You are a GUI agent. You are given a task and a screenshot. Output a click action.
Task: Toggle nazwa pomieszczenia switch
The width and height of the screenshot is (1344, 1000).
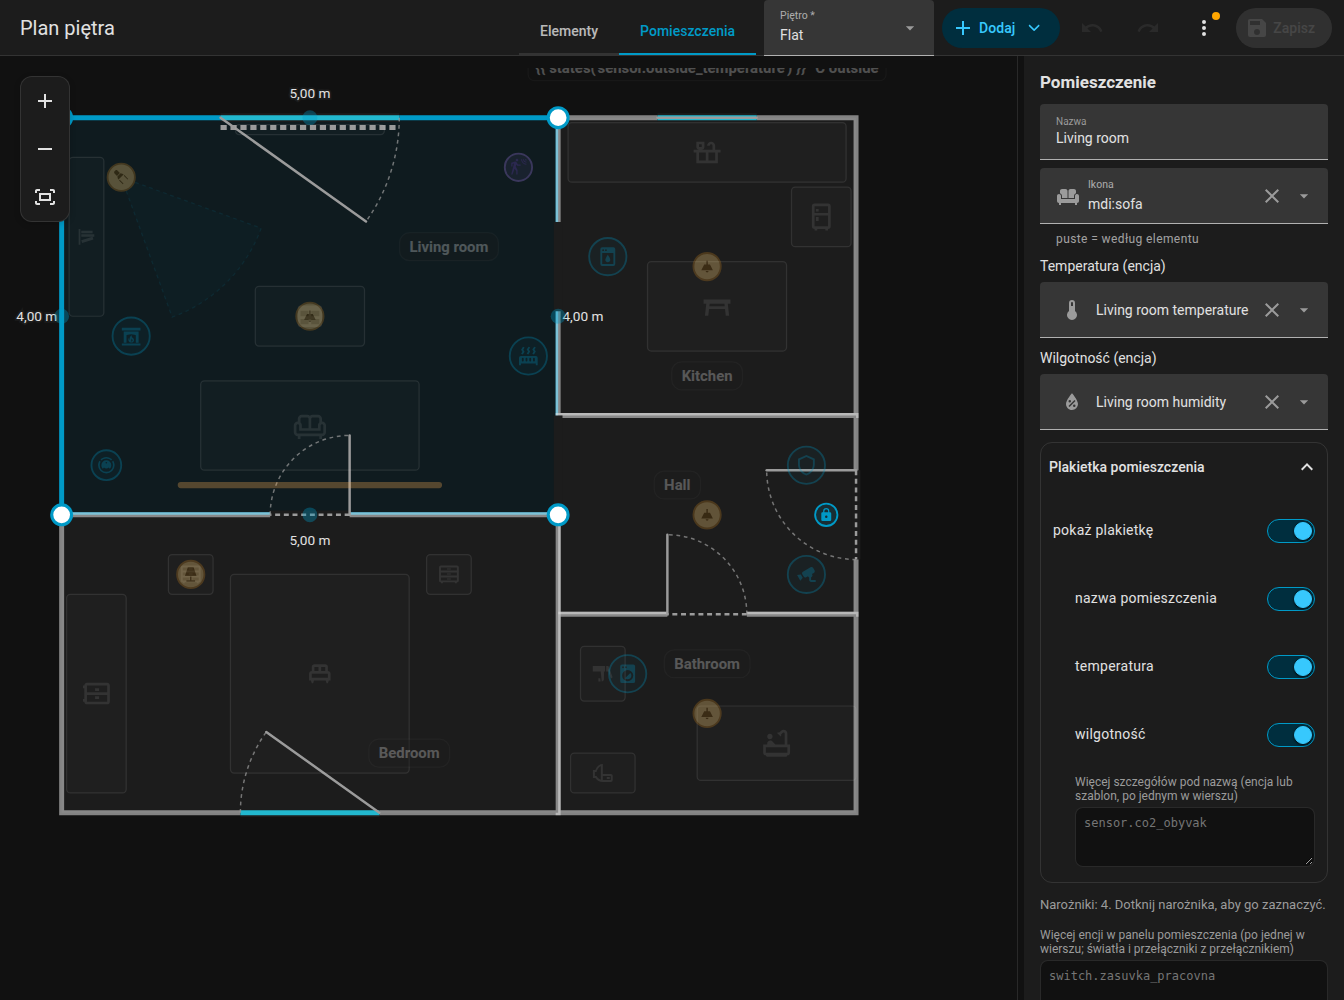[x=1290, y=599]
